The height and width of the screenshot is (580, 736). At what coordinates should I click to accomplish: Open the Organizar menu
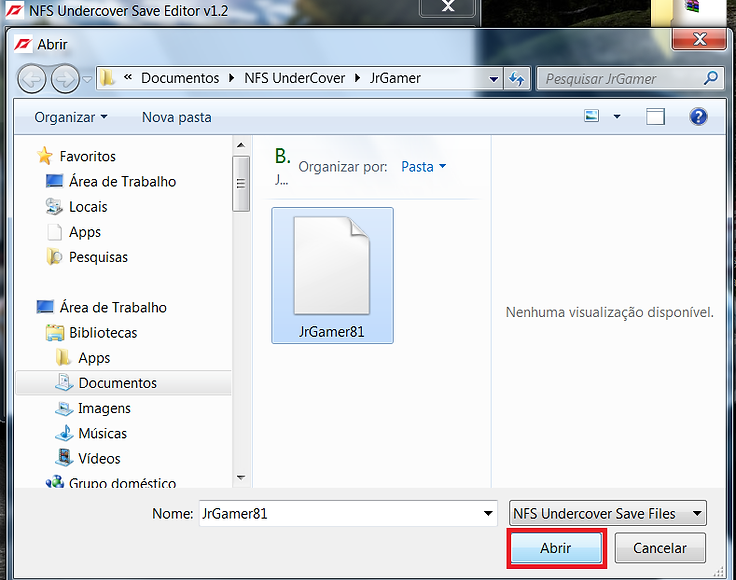coord(71,117)
